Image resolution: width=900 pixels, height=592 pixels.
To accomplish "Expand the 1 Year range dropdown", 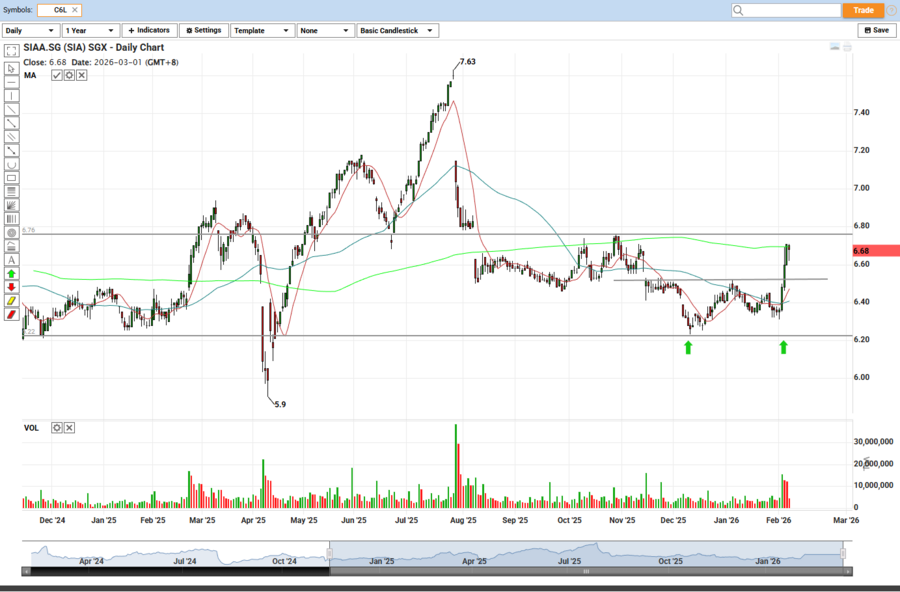I will point(90,31).
